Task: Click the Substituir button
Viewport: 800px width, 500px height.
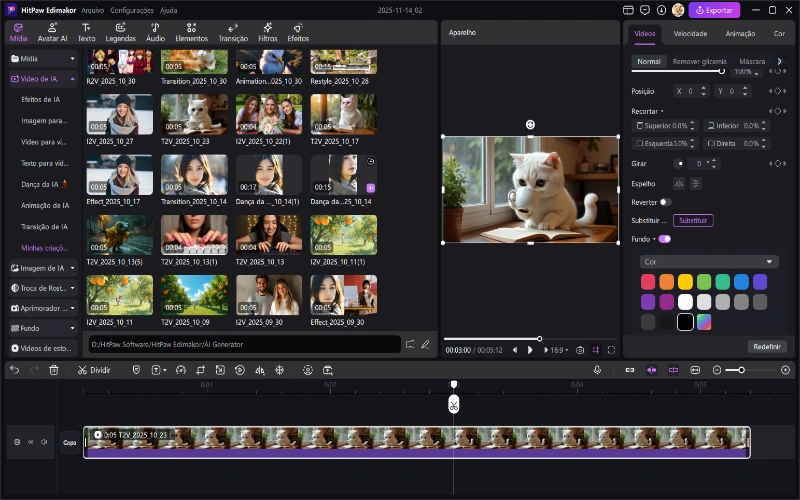Action: 692,220
